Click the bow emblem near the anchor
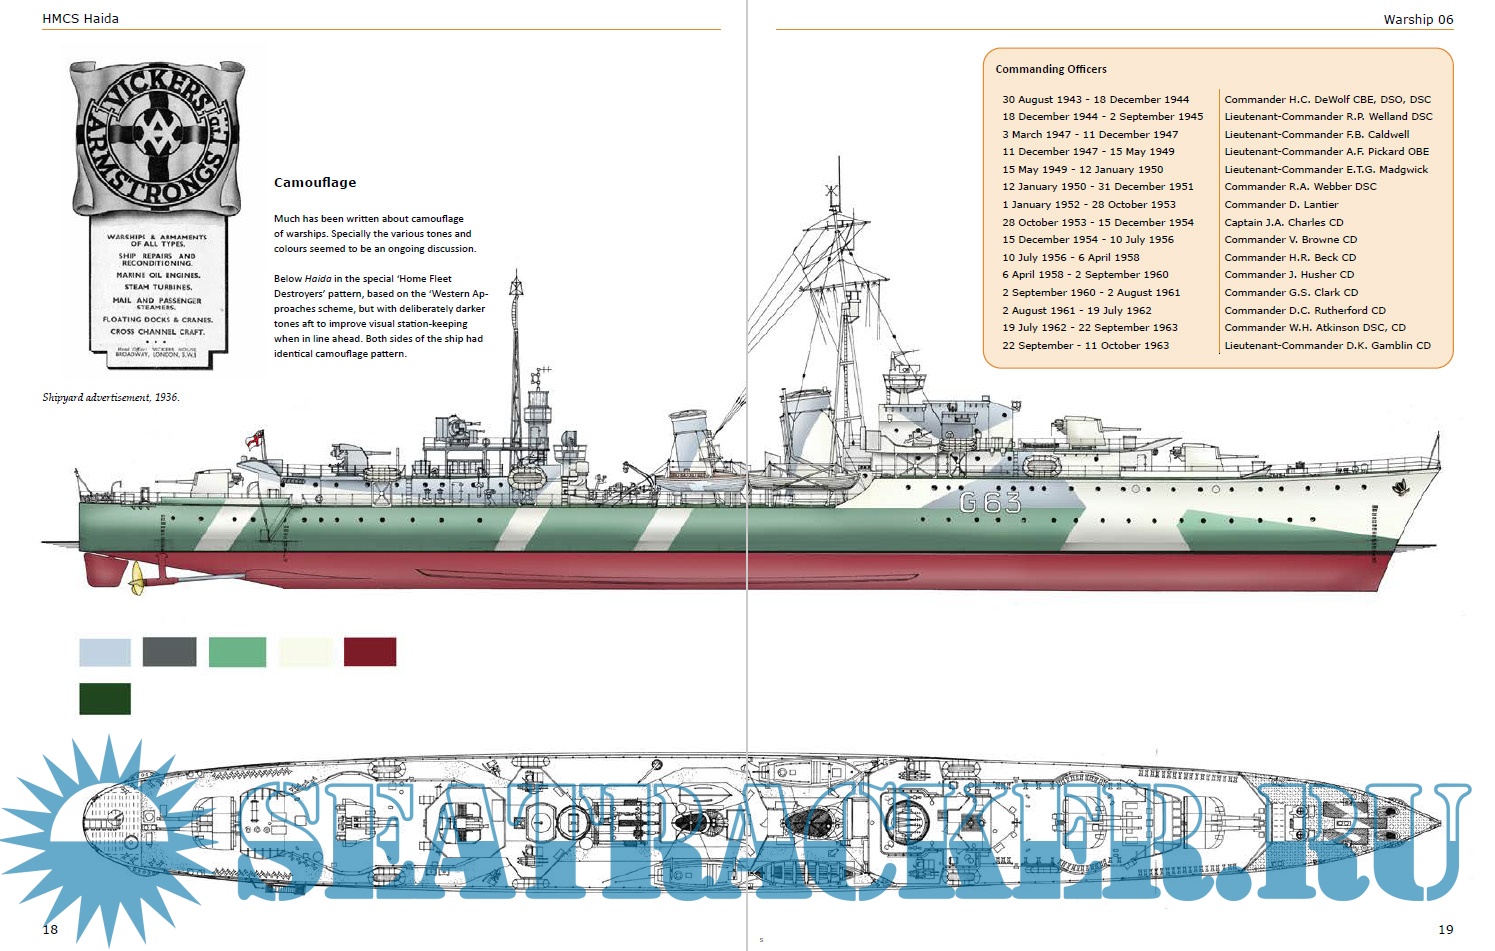Viewport: 1495px width, 951px height. [x=1400, y=487]
